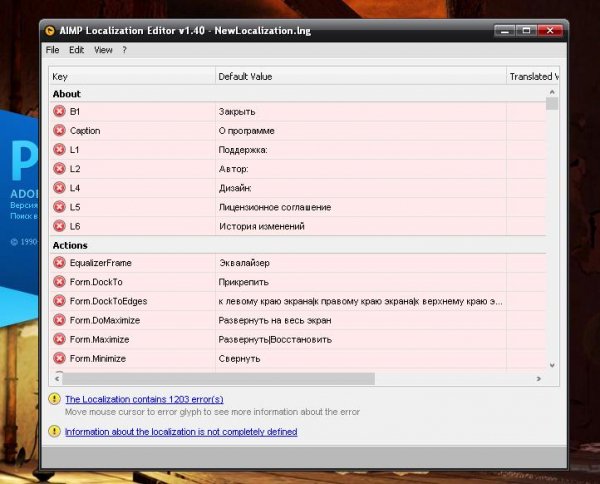This screenshot has width=600, height=484.
Task: Click the default value 'Лицензионное соглашение'
Action: click(275, 207)
